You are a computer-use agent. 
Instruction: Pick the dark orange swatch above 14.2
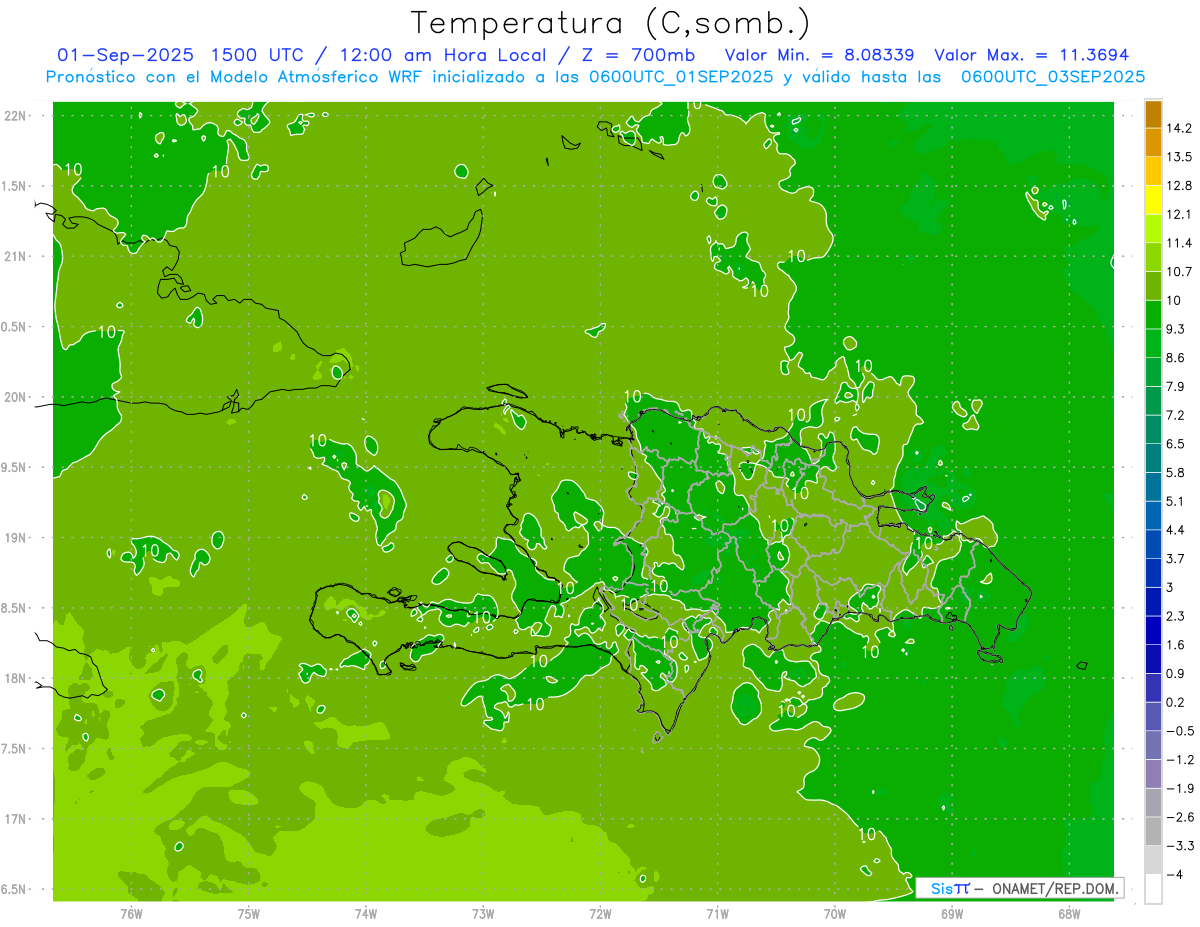pos(1153,114)
